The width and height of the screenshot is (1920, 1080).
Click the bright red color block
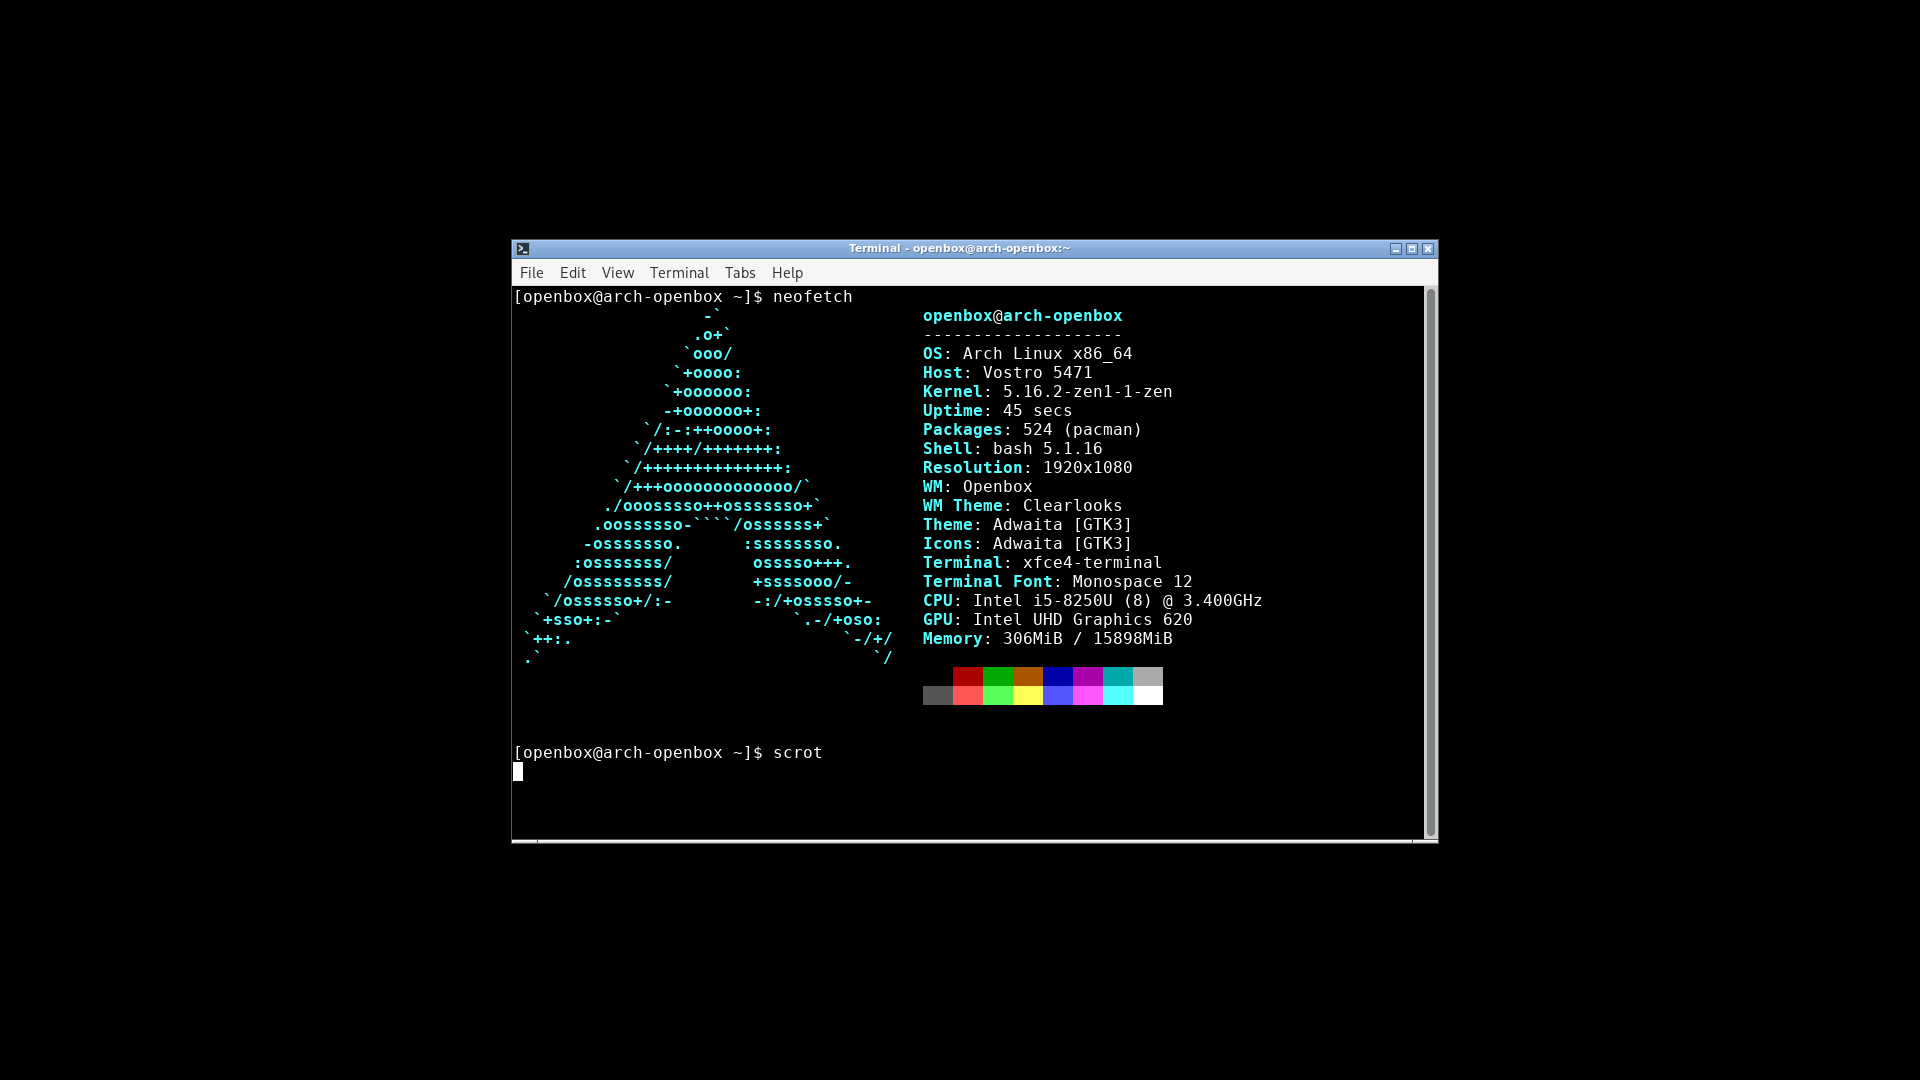(x=968, y=695)
